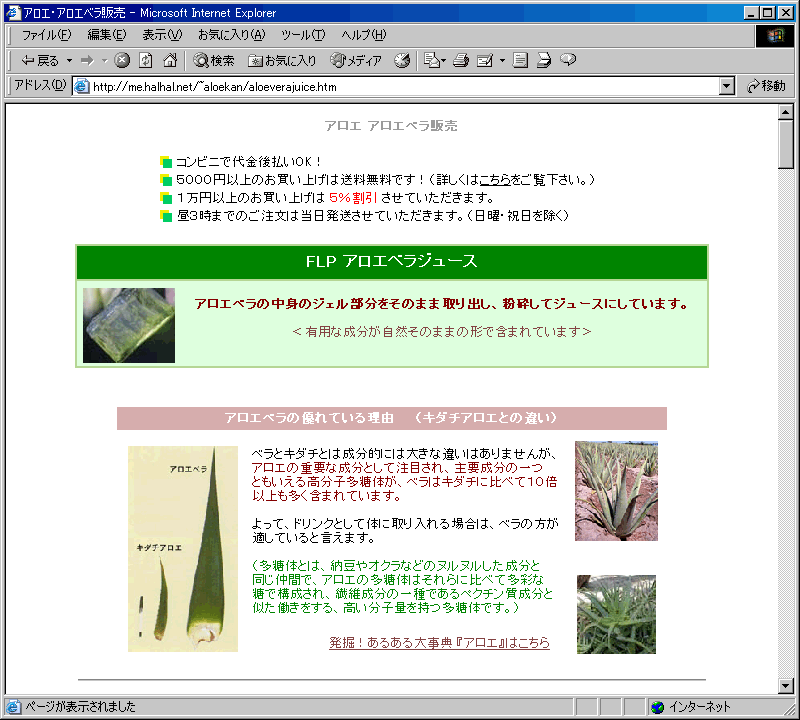Click the status bar page icon
The image size is (800, 720).
click(x=13, y=707)
